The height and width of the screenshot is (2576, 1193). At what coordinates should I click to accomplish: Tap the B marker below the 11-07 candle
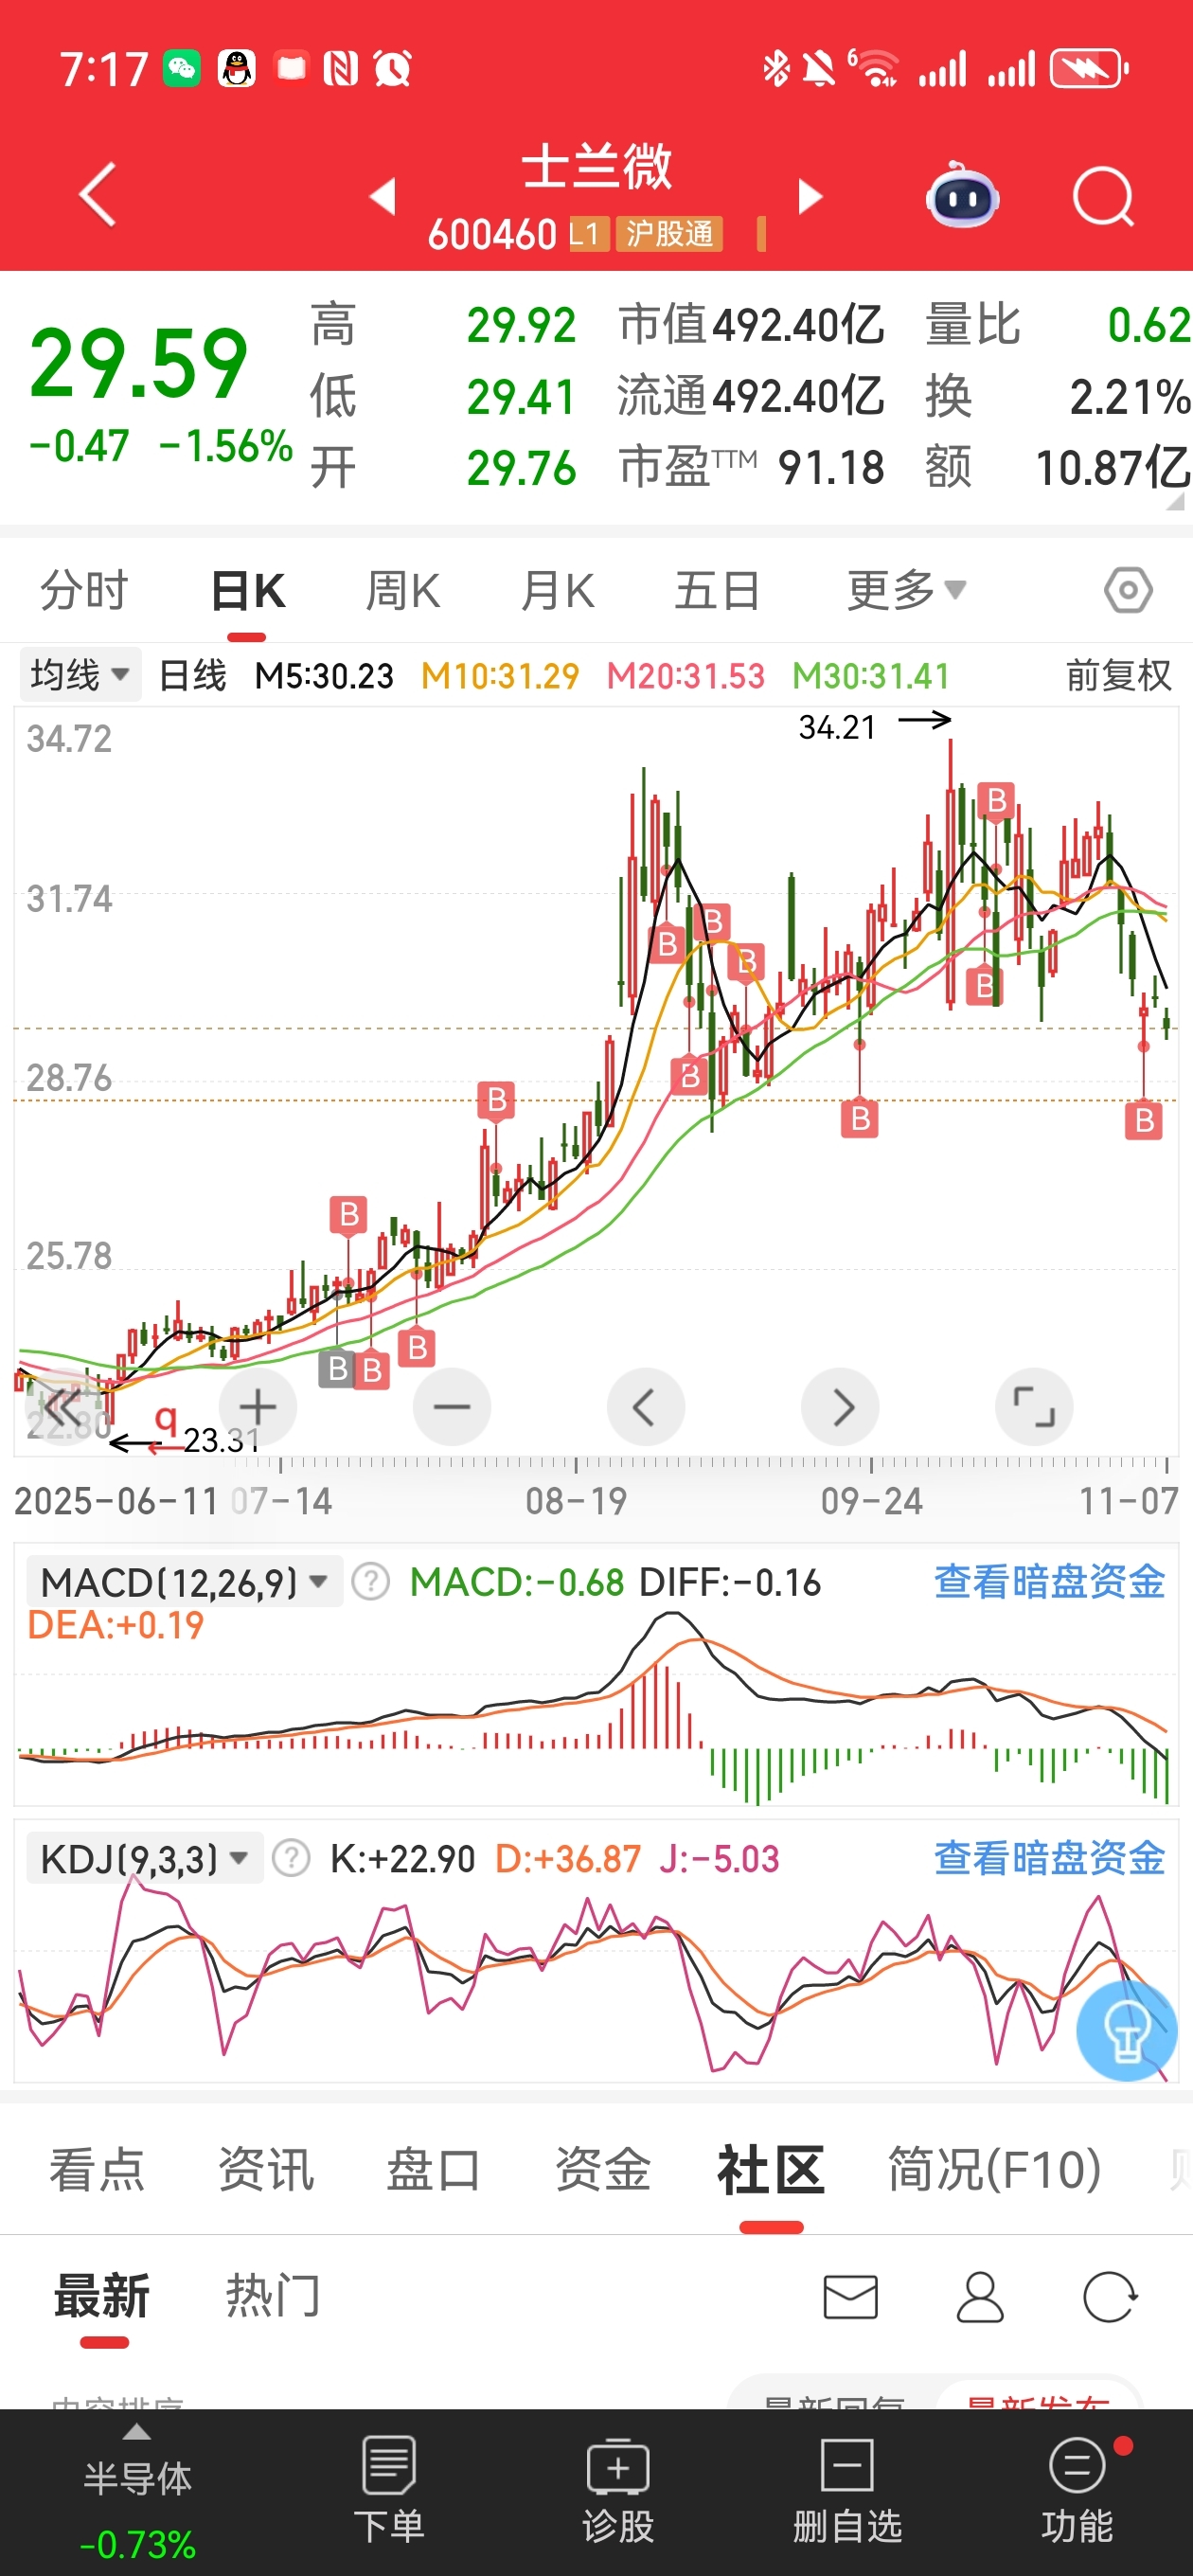1144,1120
